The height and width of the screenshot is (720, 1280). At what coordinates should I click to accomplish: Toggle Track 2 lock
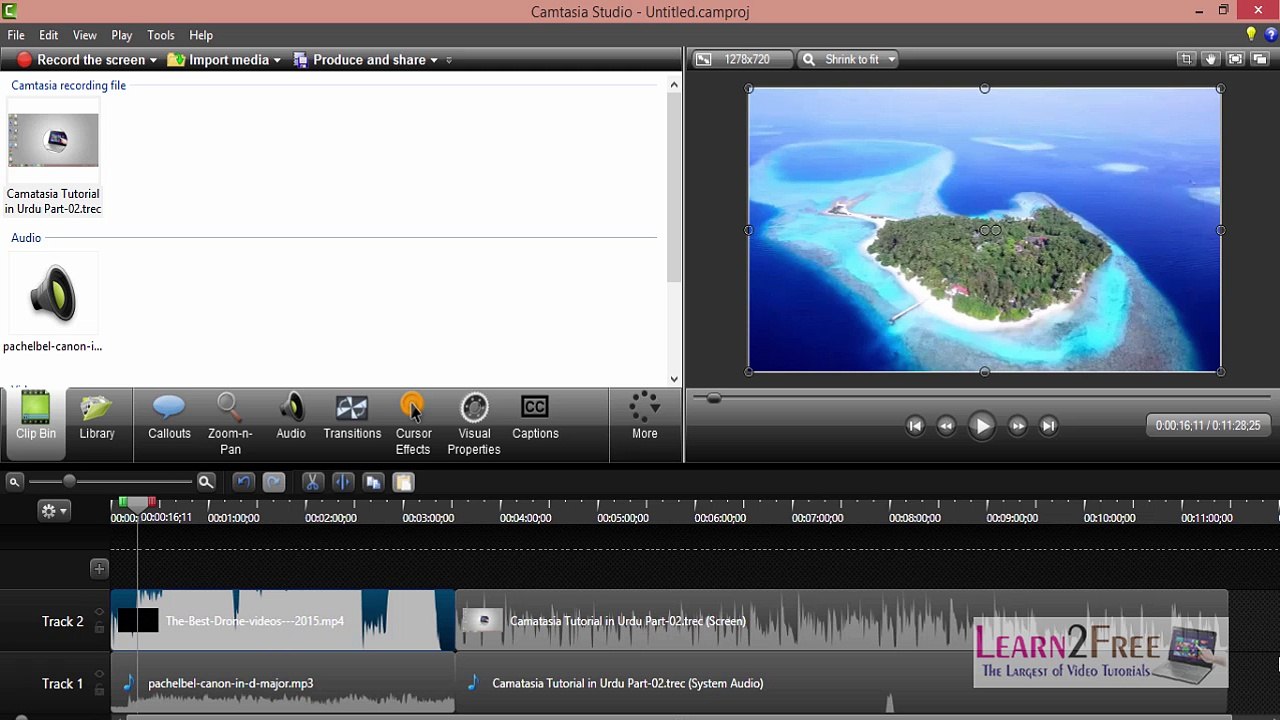click(x=99, y=628)
